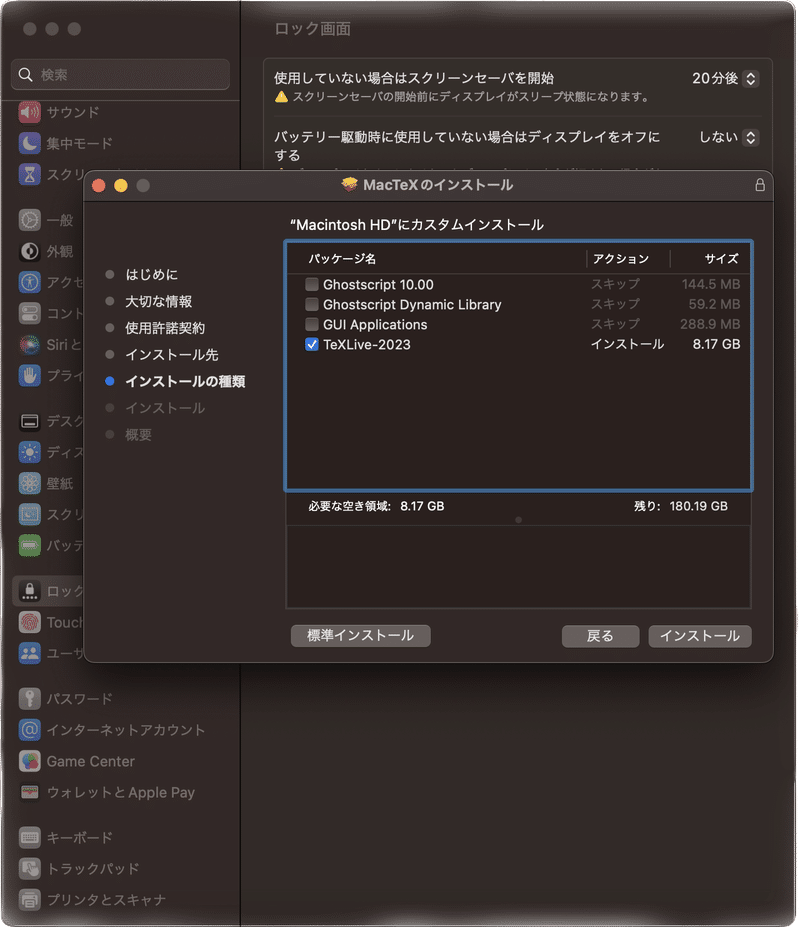Click the Keyboard icon in sidebar
Viewport: 800px width, 927px height.
point(30,837)
